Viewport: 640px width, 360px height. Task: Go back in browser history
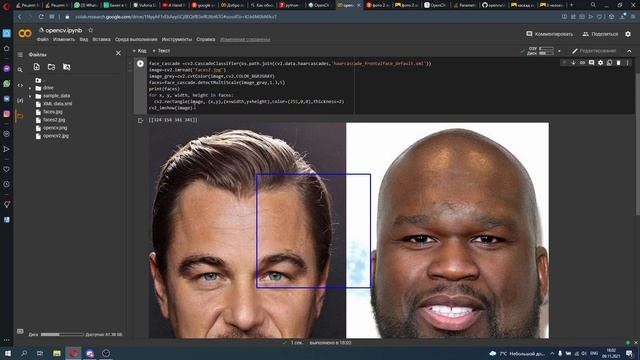20,17
